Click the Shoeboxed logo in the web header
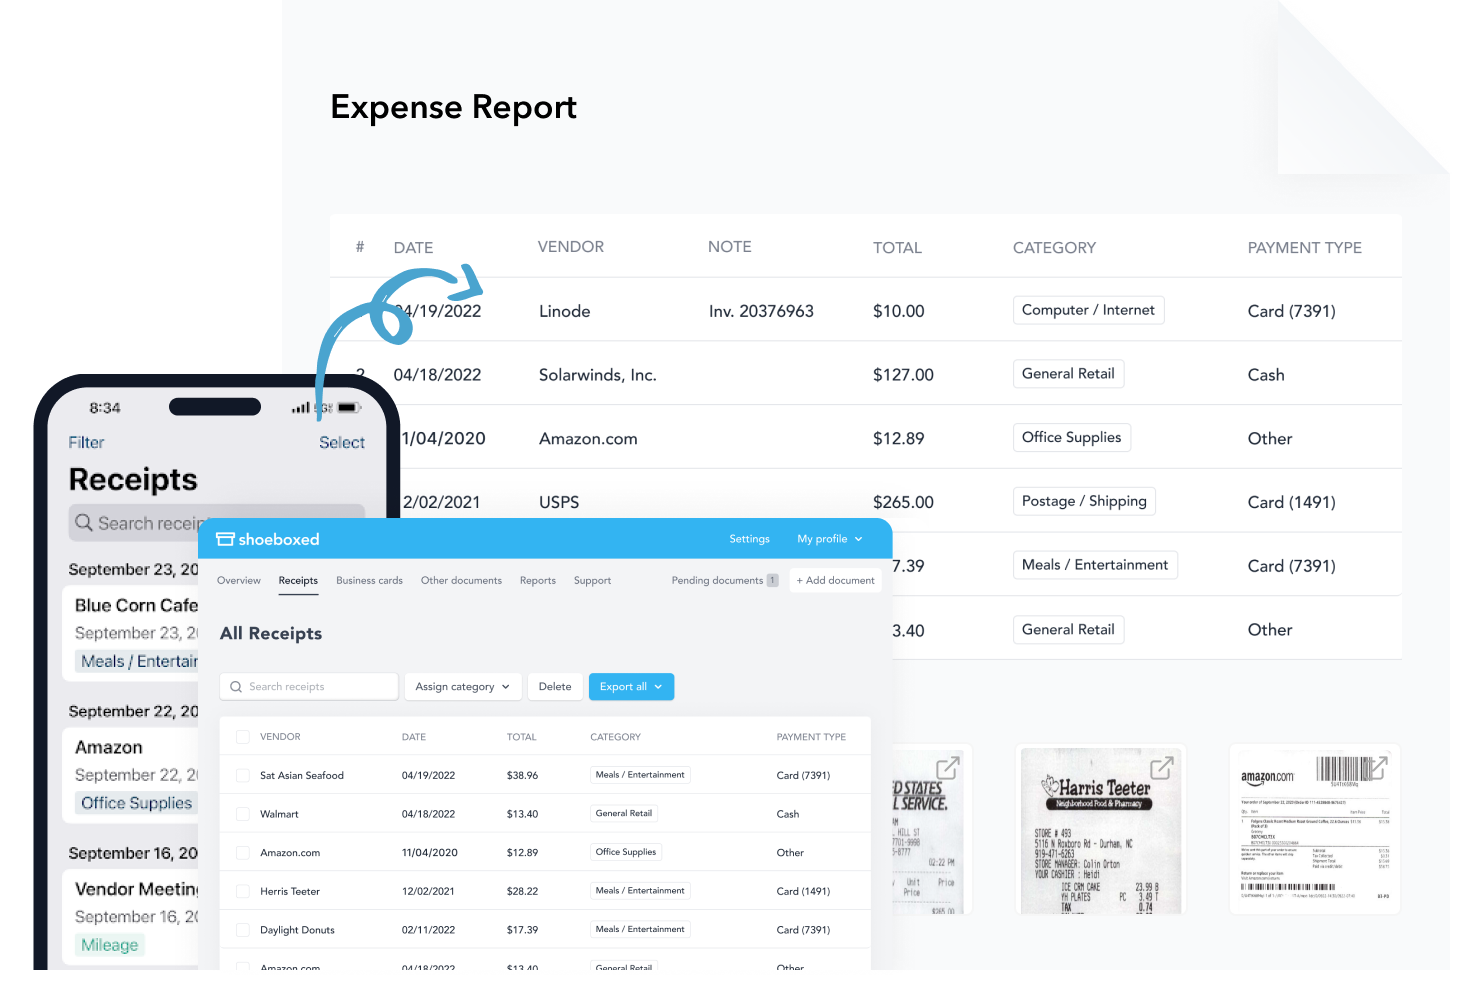 coord(268,539)
